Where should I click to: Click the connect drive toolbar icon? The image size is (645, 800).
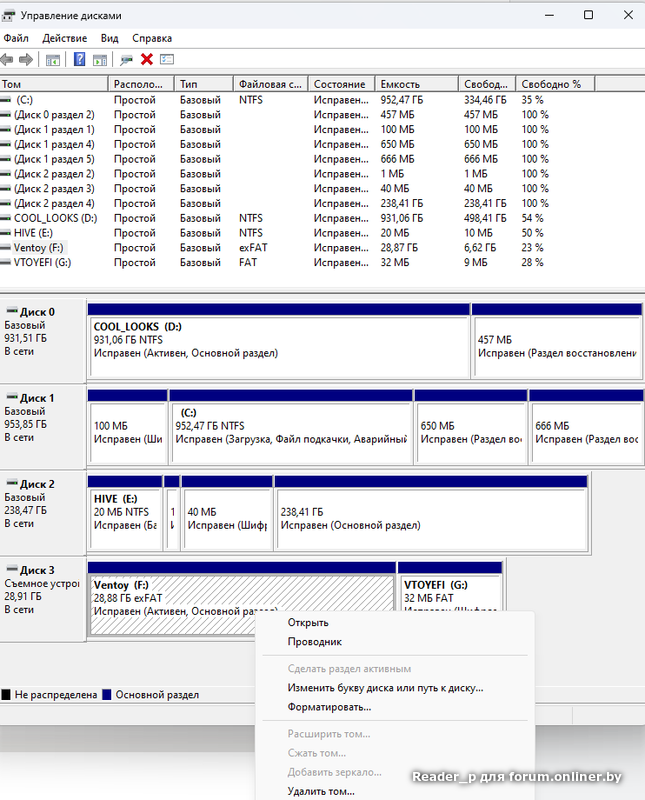[x=126, y=60]
